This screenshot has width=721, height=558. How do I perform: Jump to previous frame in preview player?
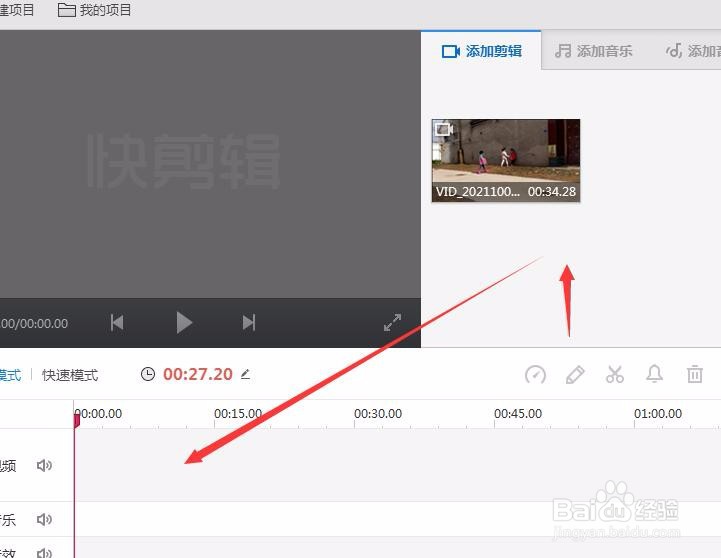tap(117, 323)
